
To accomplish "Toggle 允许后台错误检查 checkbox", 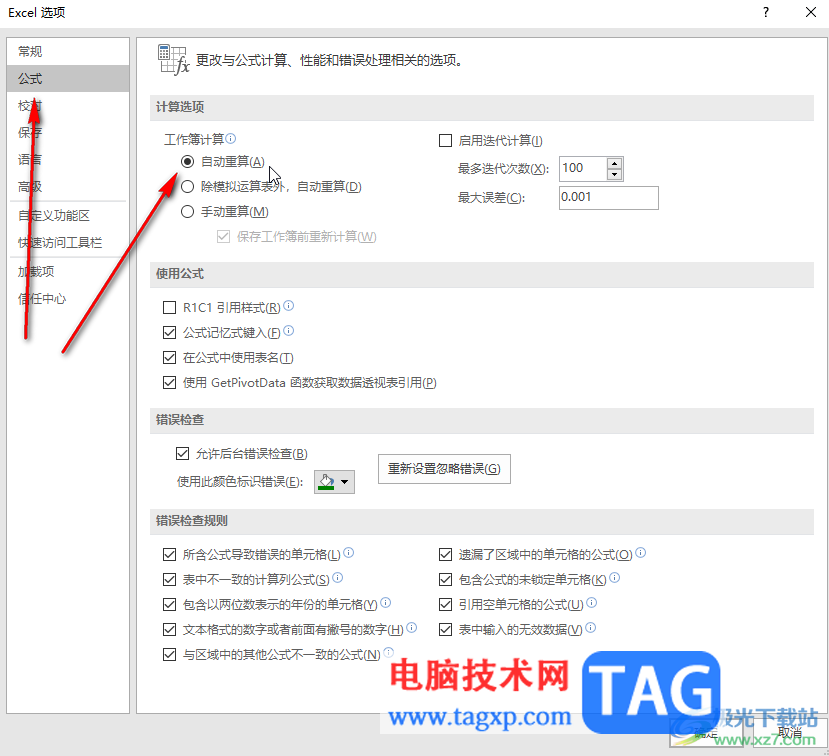I will pos(182,454).
